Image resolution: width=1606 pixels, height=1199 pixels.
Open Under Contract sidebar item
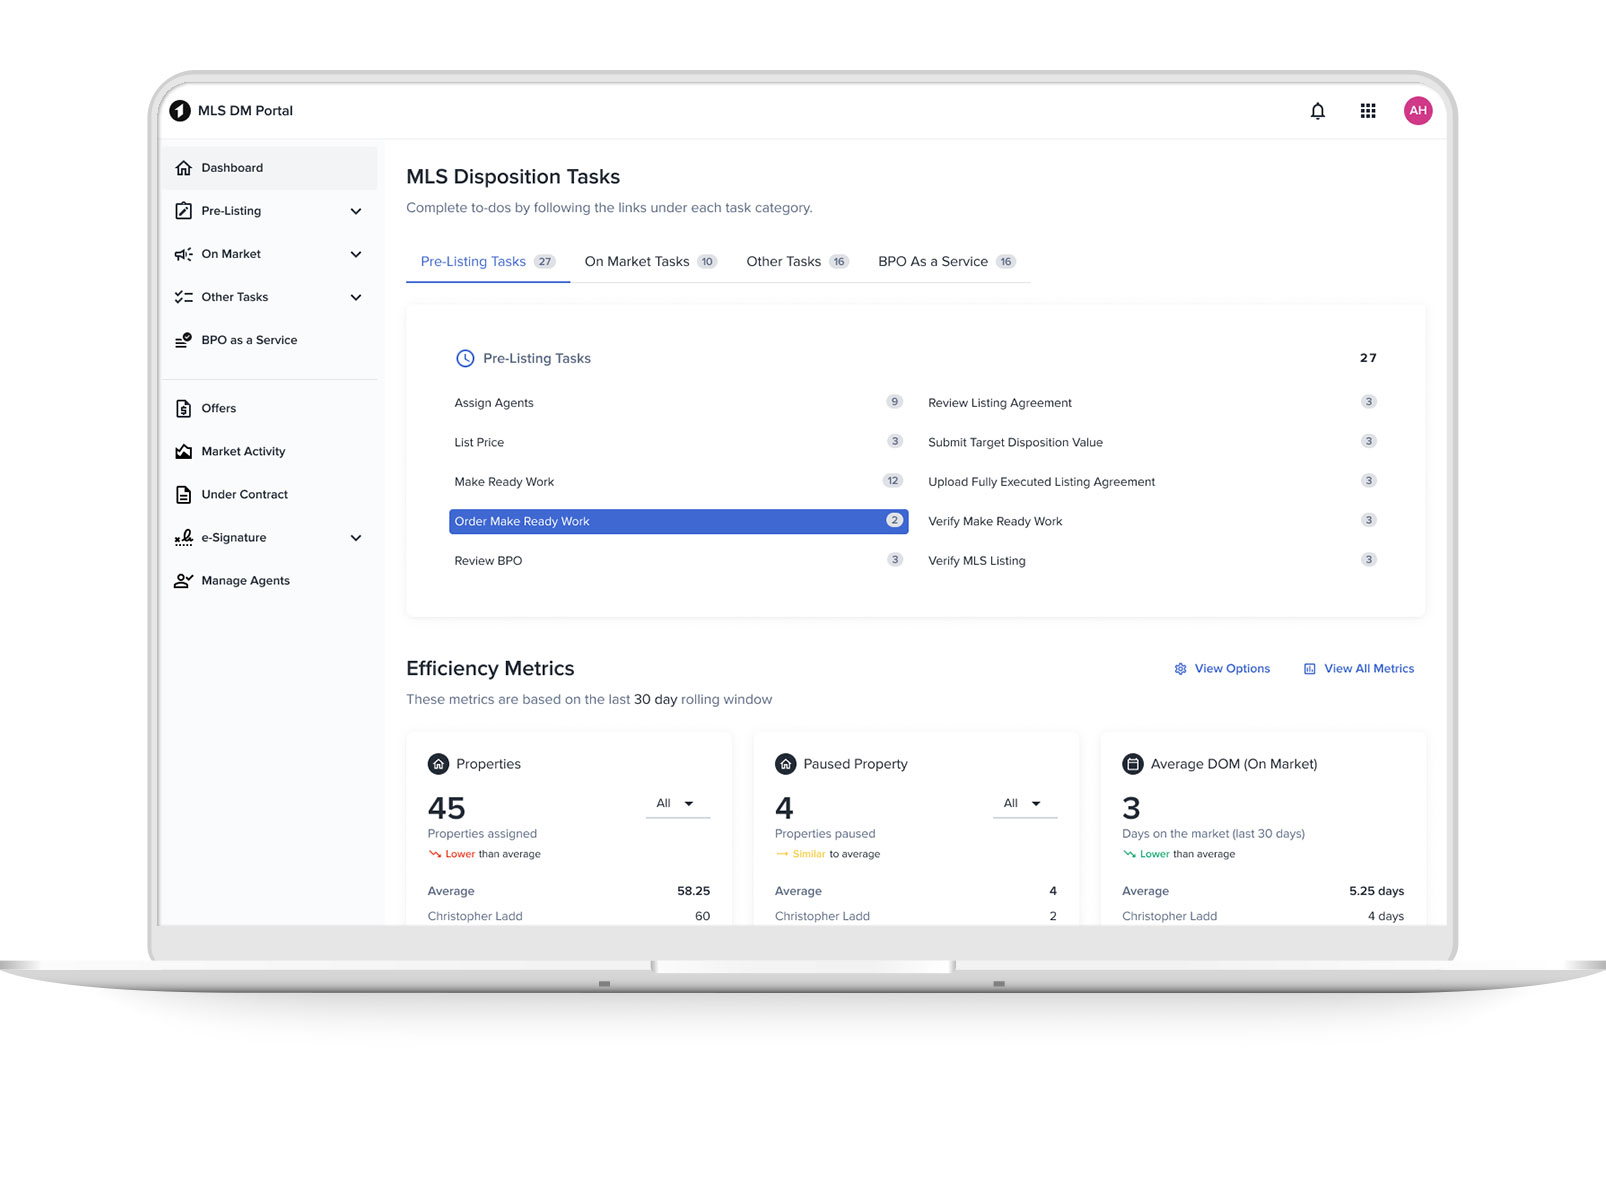[x=244, y=494]
